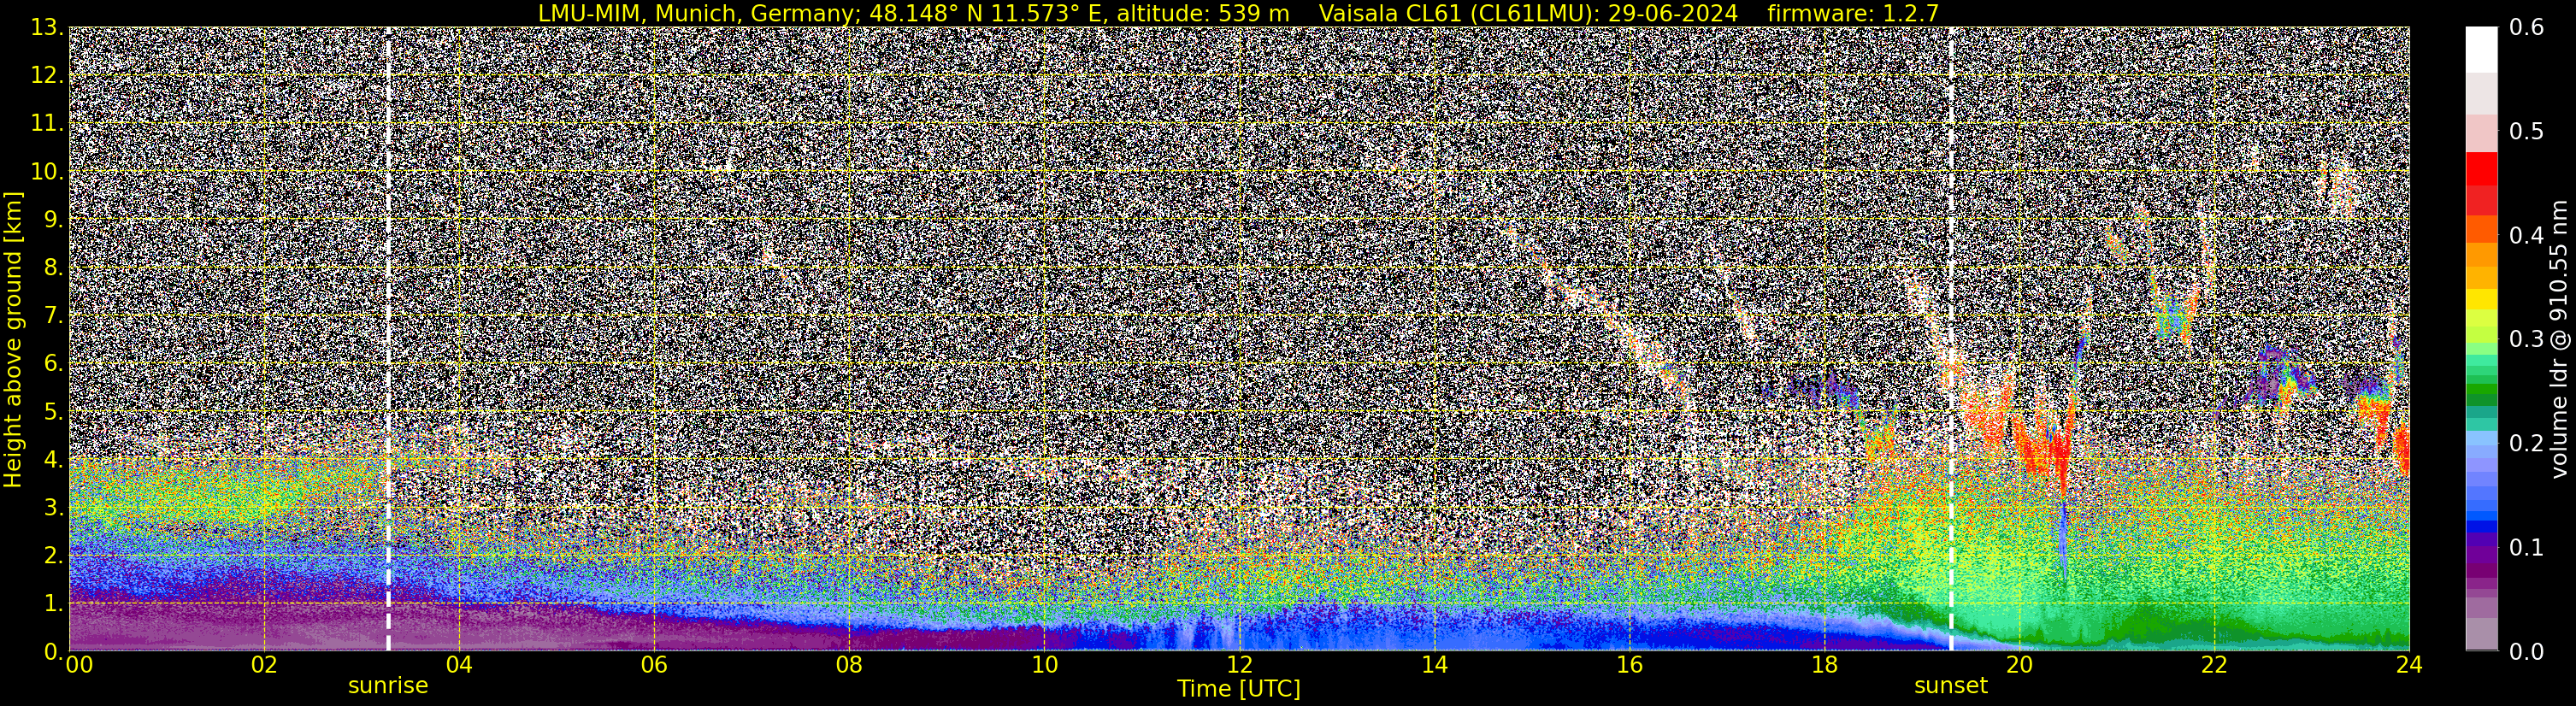Click the height-axis tick label '1.'
The width and height of the screenshot is (2576, 706).
54,603
